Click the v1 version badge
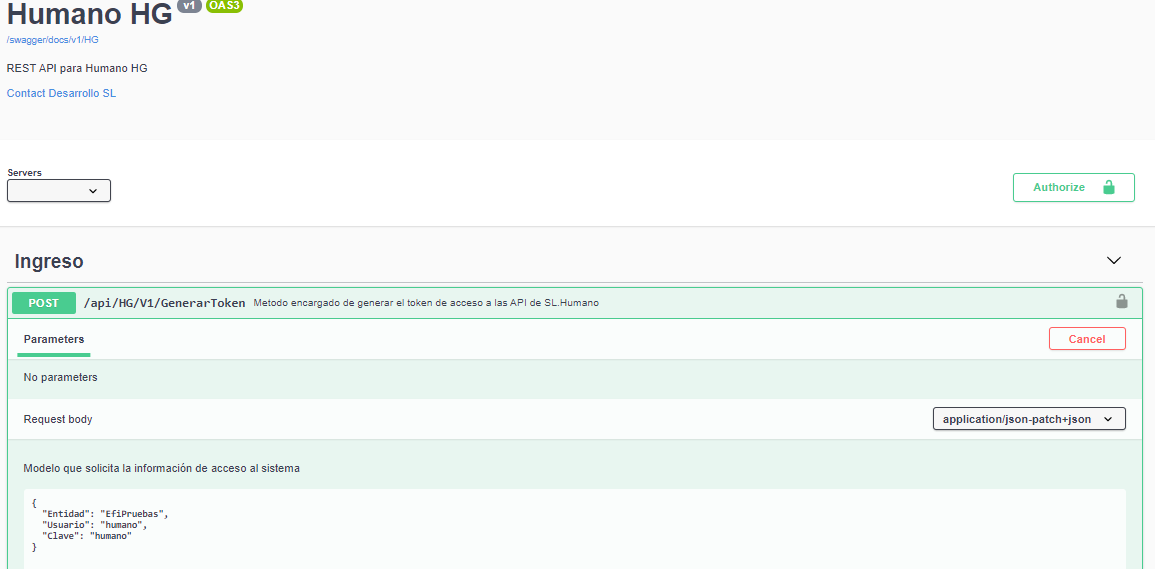The width and height of the screenshot is (1155, 569). pyautogui.click(x=188, y=6)
